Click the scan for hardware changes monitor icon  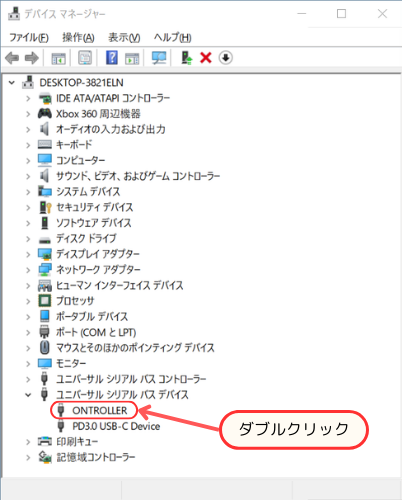(x=159, y=58)
